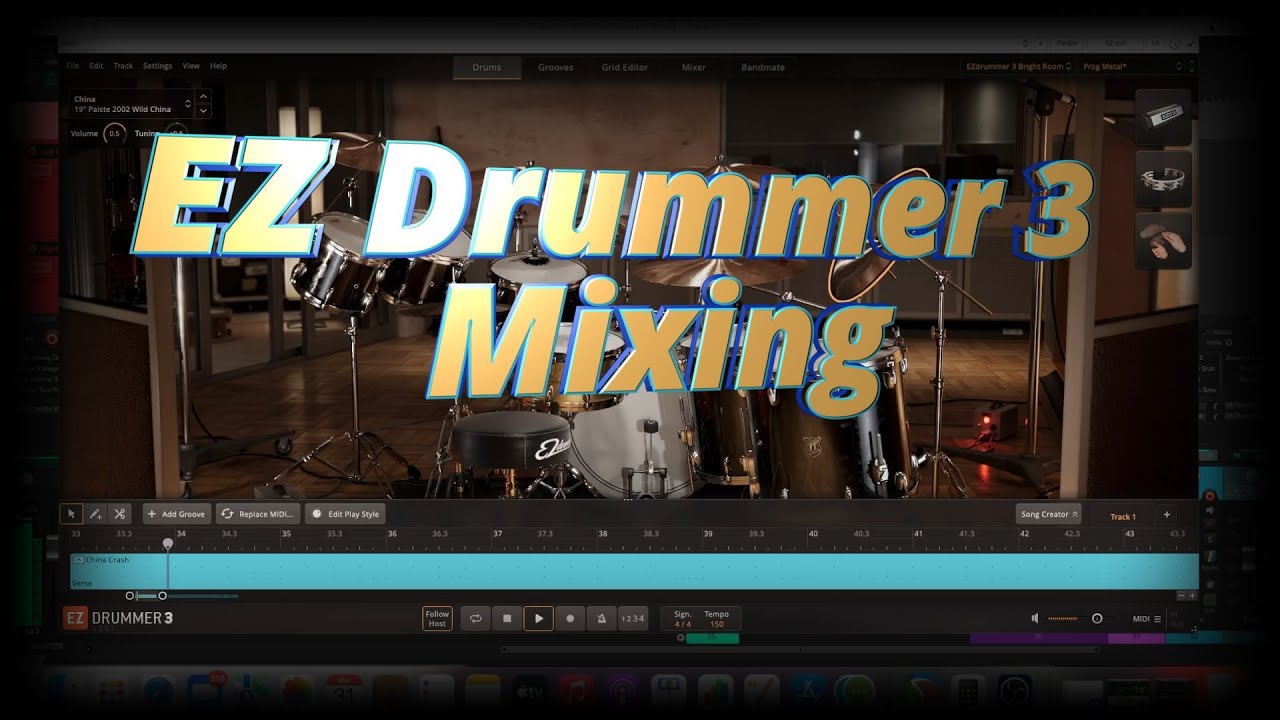Image resolution: width=1280 pixels, height=720 pixels.
Task: Open the Track menu
Action: point(123,66)
